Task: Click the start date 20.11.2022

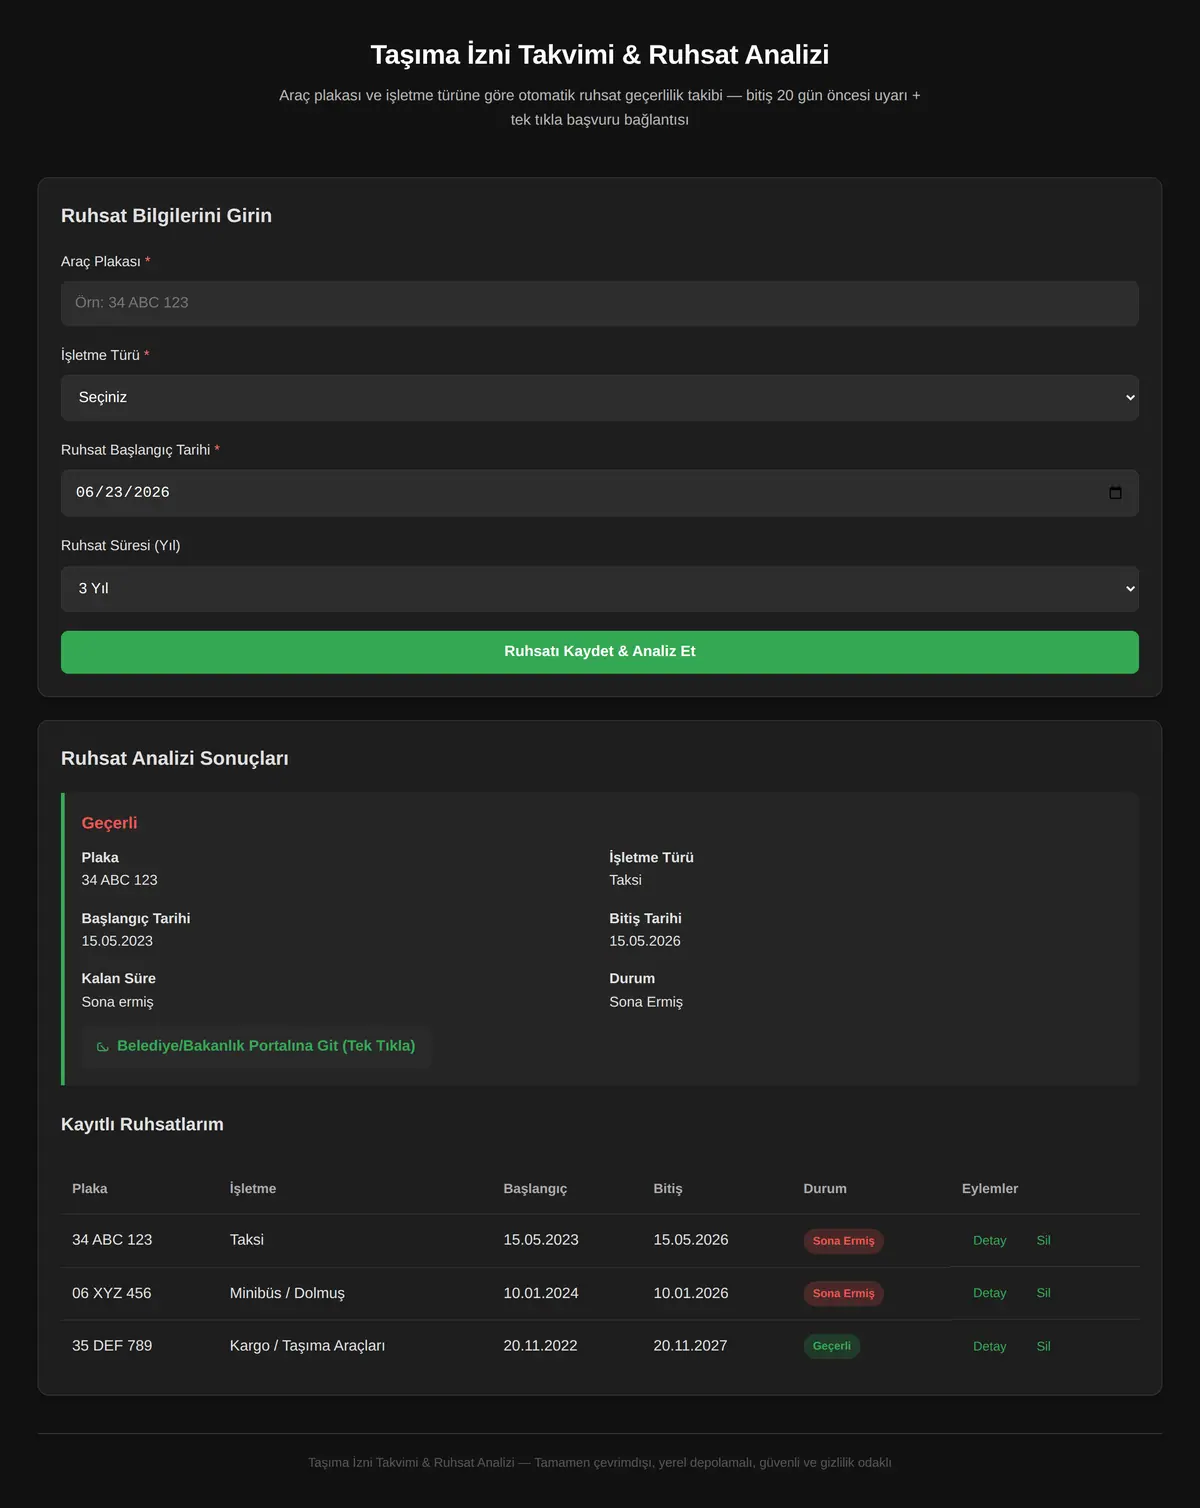Action: [x=540, y=1346]
